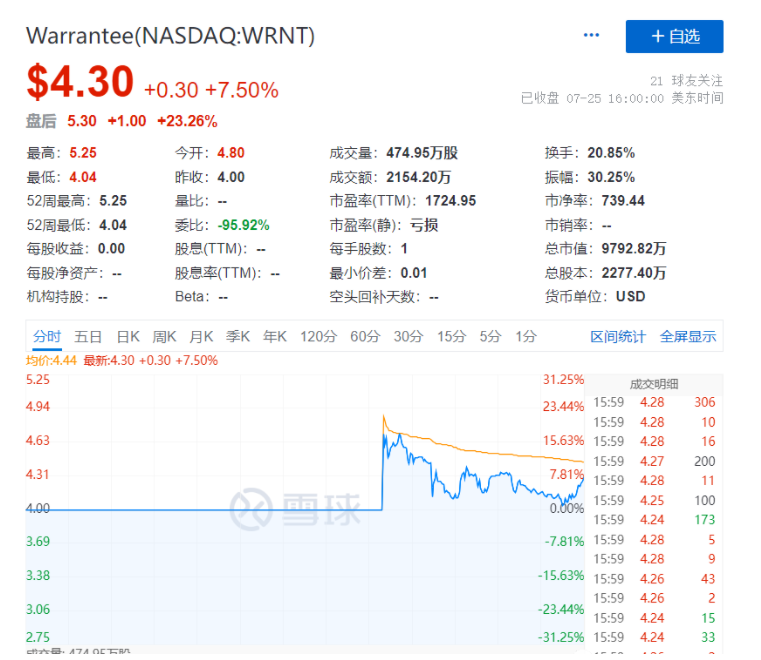Select the 4.24 trade row with volume 33

pos(654,637)
